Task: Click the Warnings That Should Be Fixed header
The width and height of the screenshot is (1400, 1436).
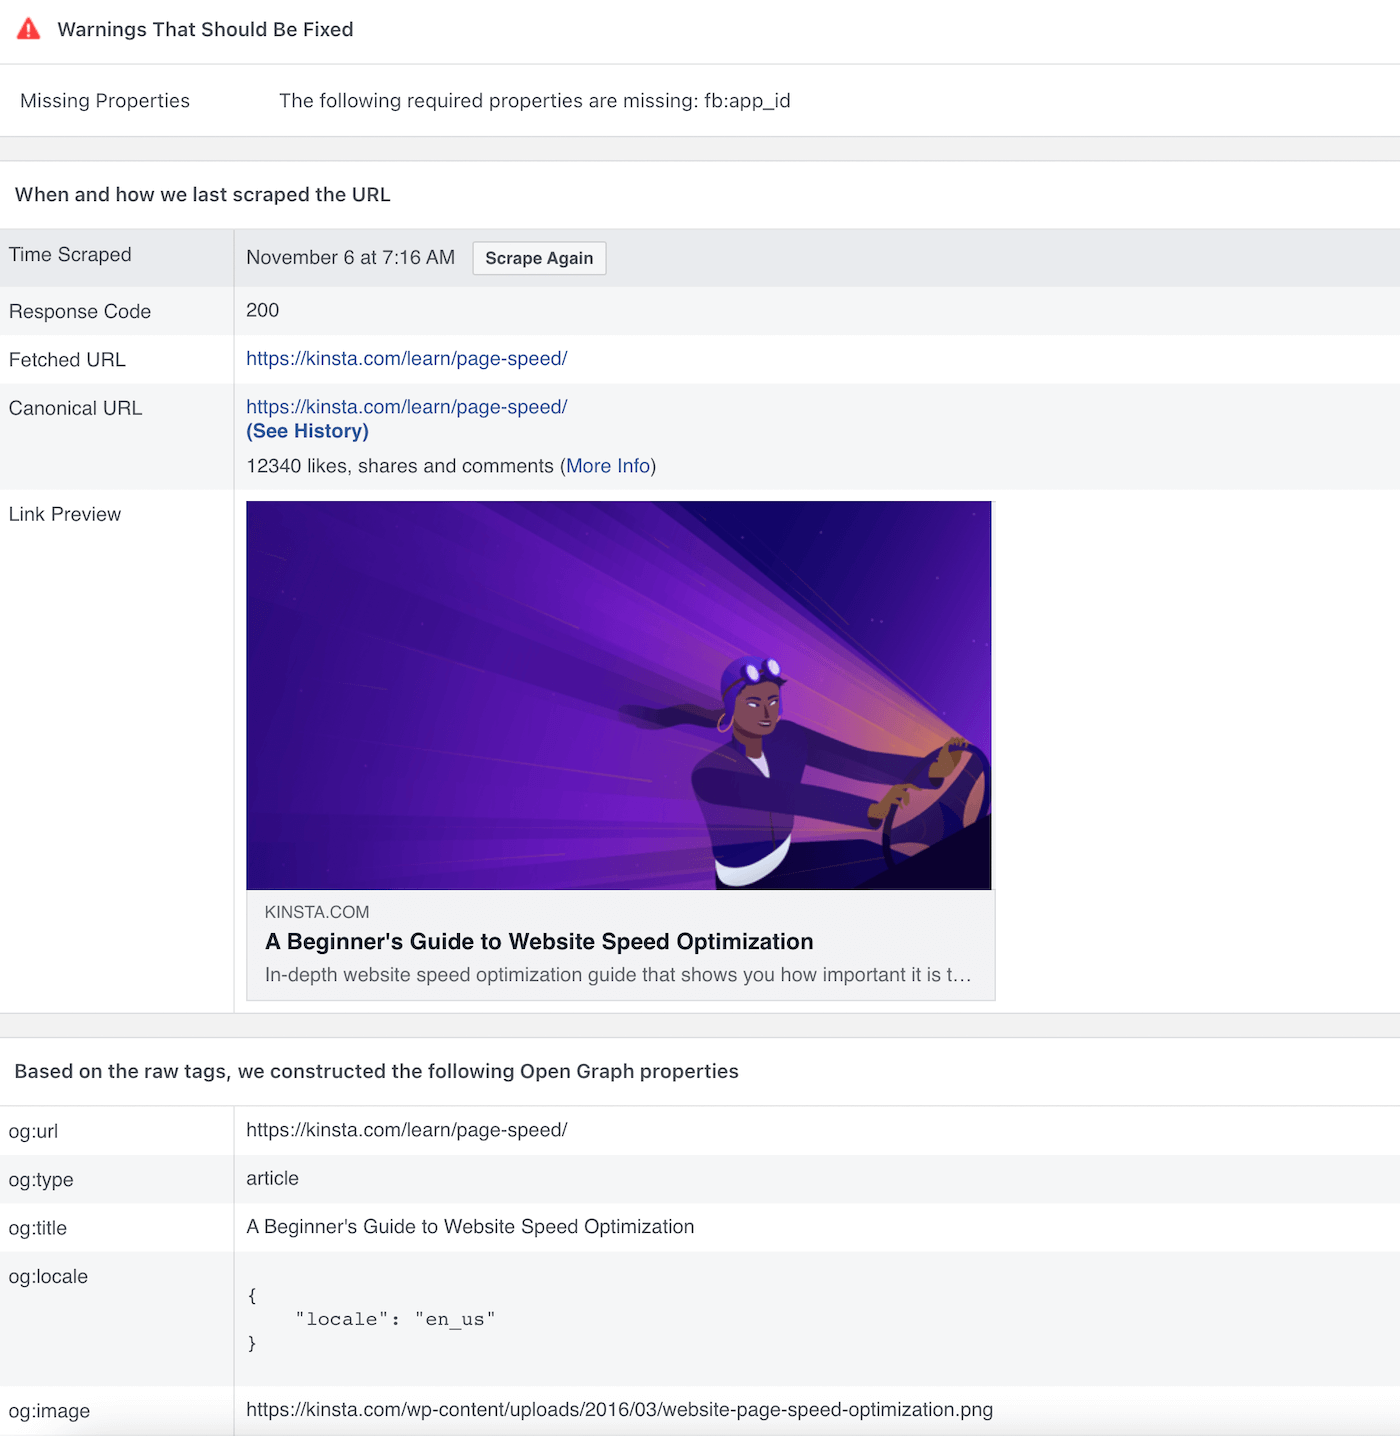Action: tap(206, 29)
